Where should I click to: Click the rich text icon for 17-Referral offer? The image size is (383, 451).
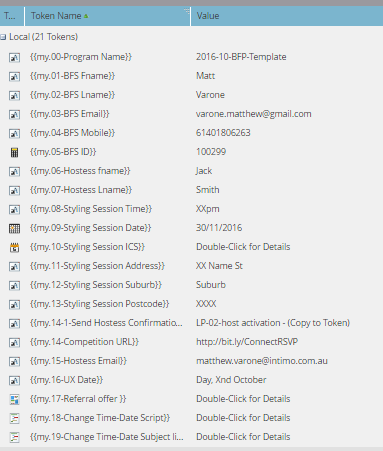(x=14, y=399)
